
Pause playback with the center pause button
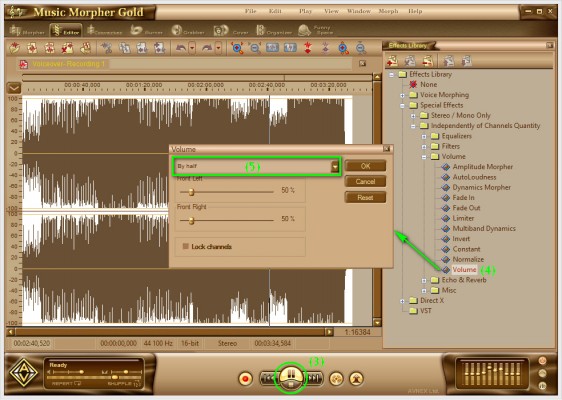[291, 374]
